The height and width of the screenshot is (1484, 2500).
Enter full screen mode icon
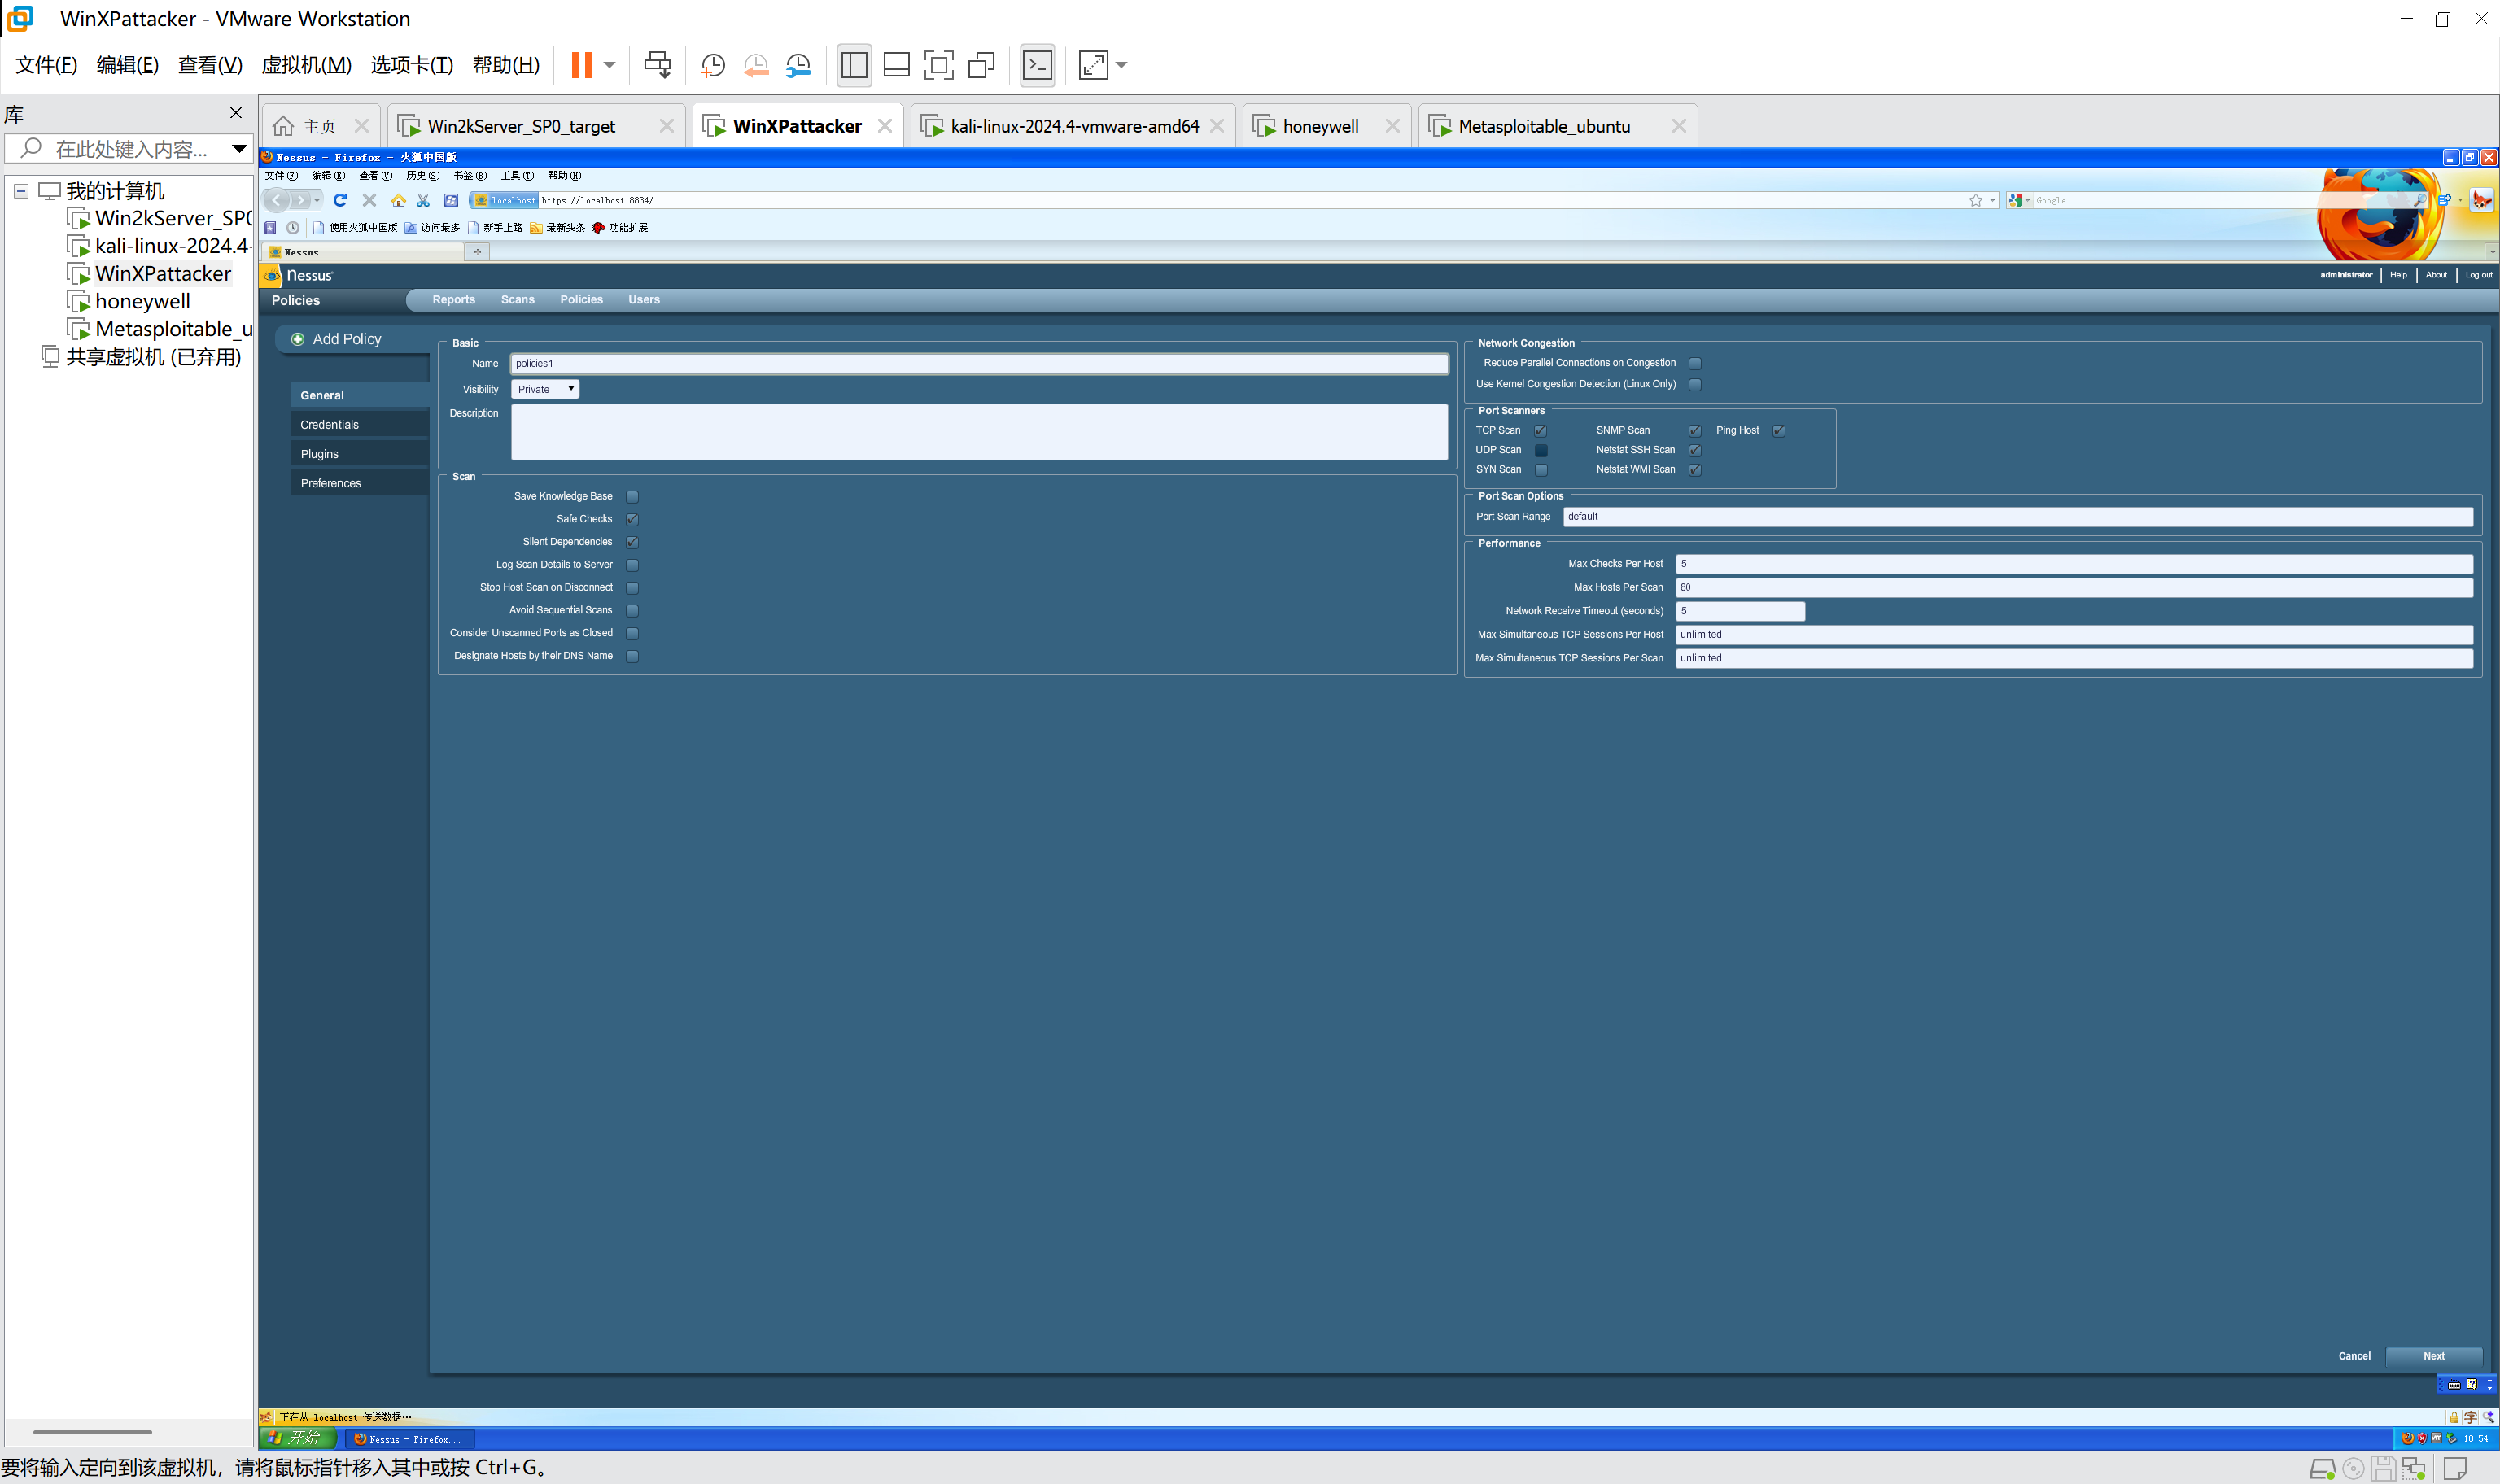(938, 65)
